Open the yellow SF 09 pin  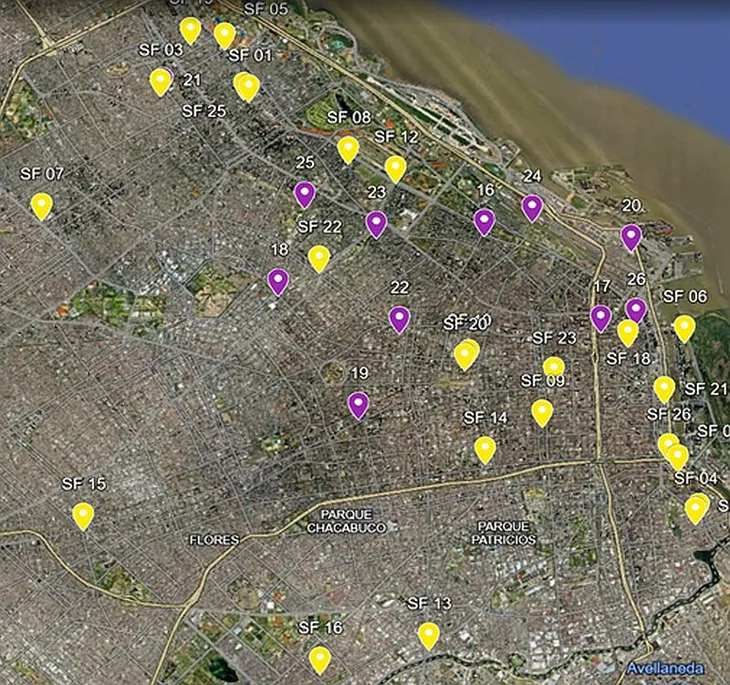542,412
